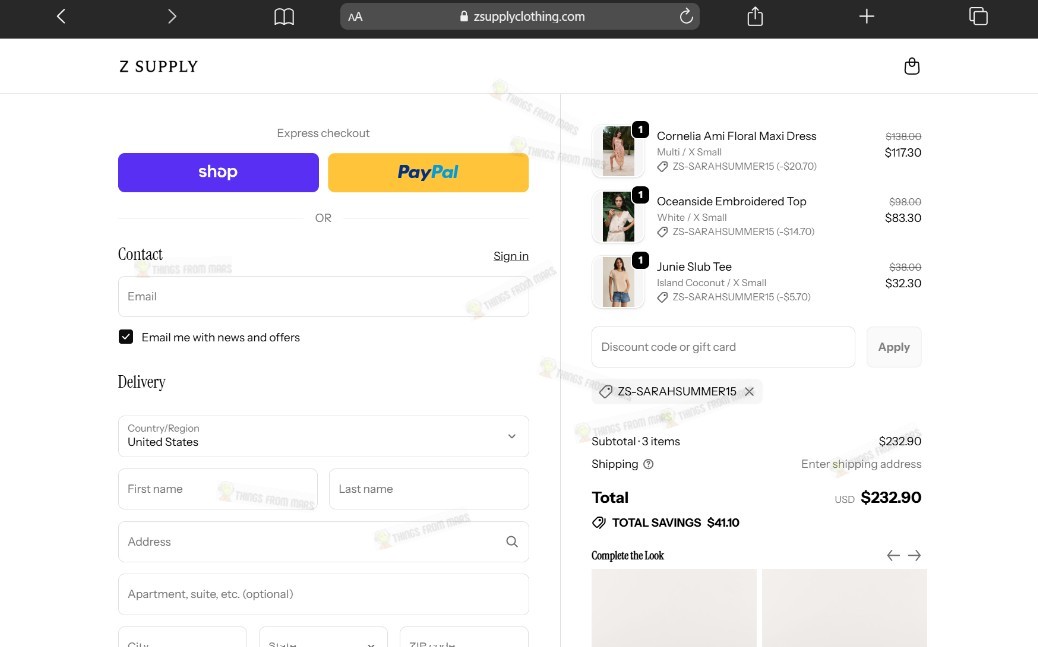Show previous Complete the Look items
The image size is (1038, 647).
893,555
